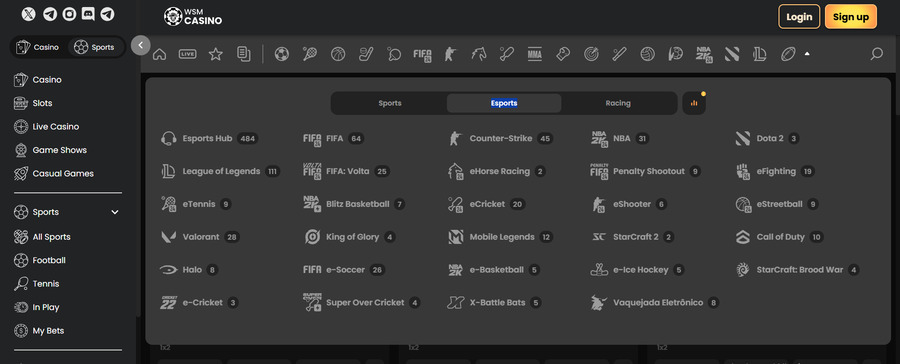Screen dimensions: 900x364
Task: Switch to the Racing tab
Action: point(618,103)
